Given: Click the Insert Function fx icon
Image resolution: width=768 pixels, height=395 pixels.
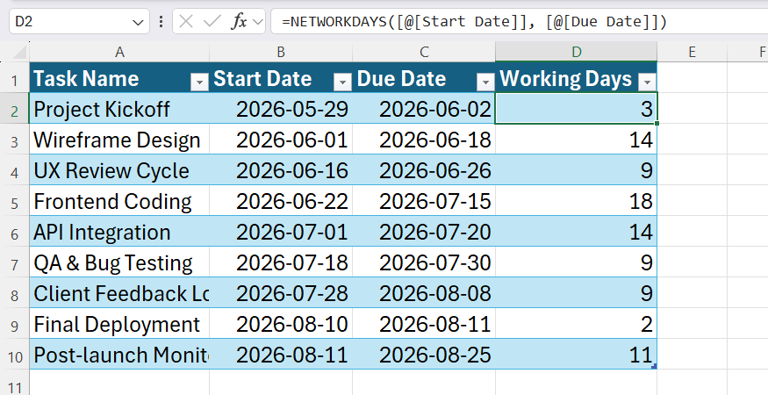Looking at the screenshot, I should pos(239,22).
